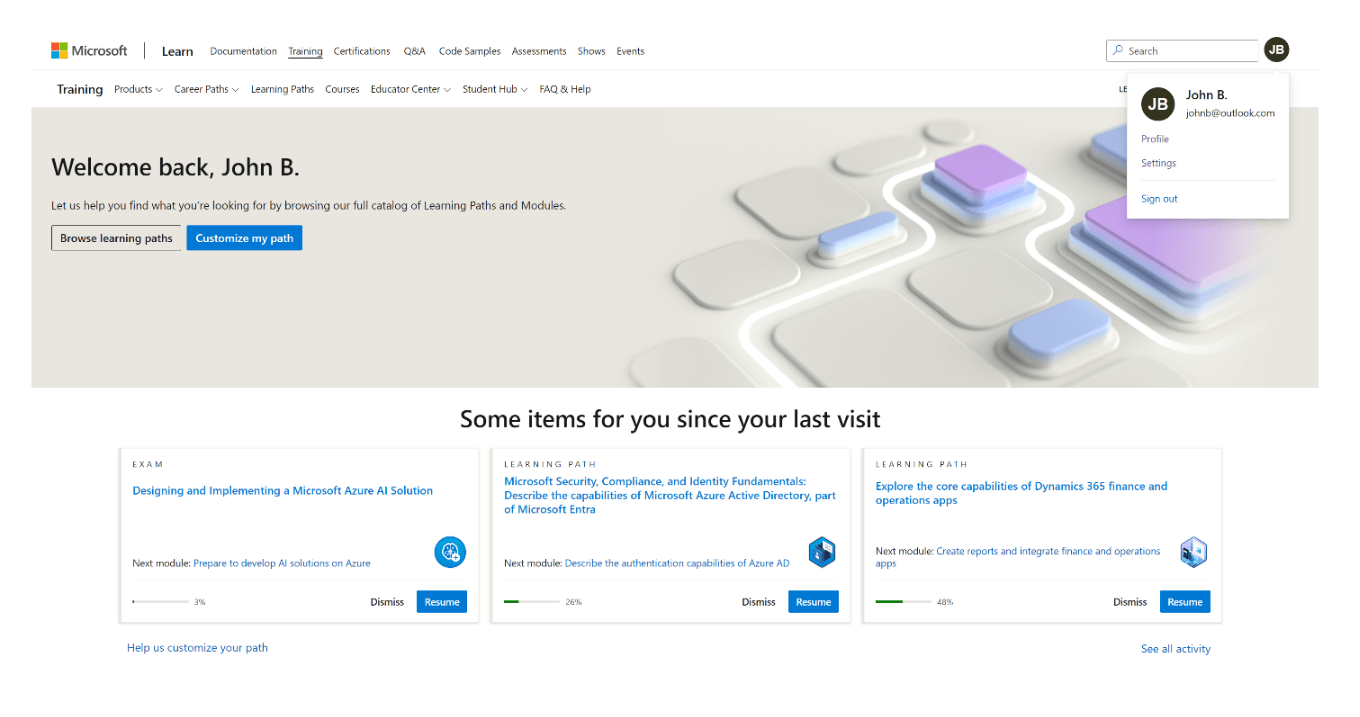Switch to the Documentation tab
The width and height of the screenshot is (1360, 717).
243,51
